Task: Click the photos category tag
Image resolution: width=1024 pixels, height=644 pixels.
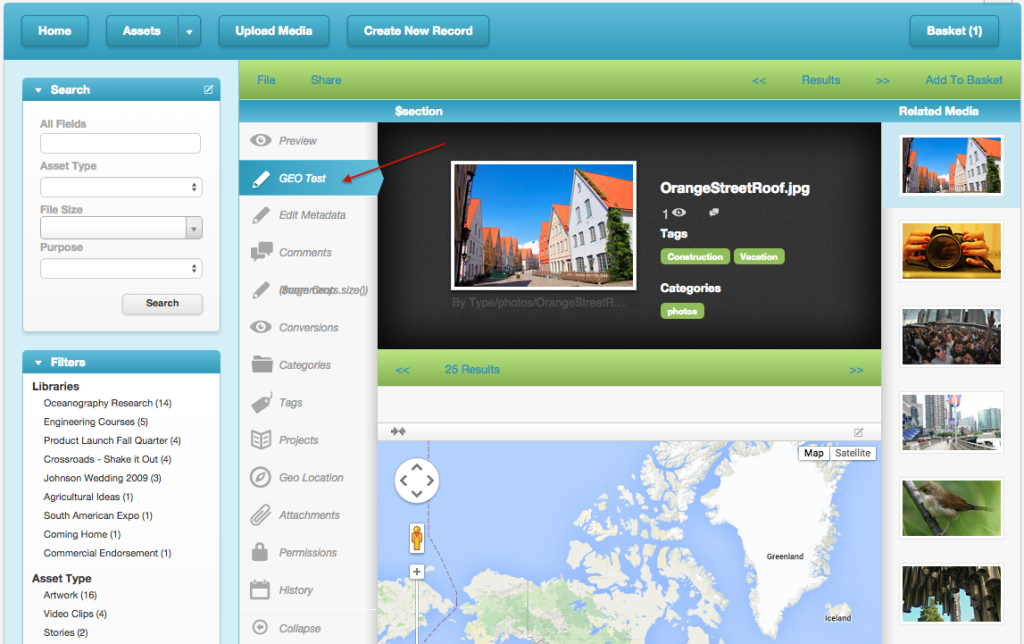Action: (682, 312)
